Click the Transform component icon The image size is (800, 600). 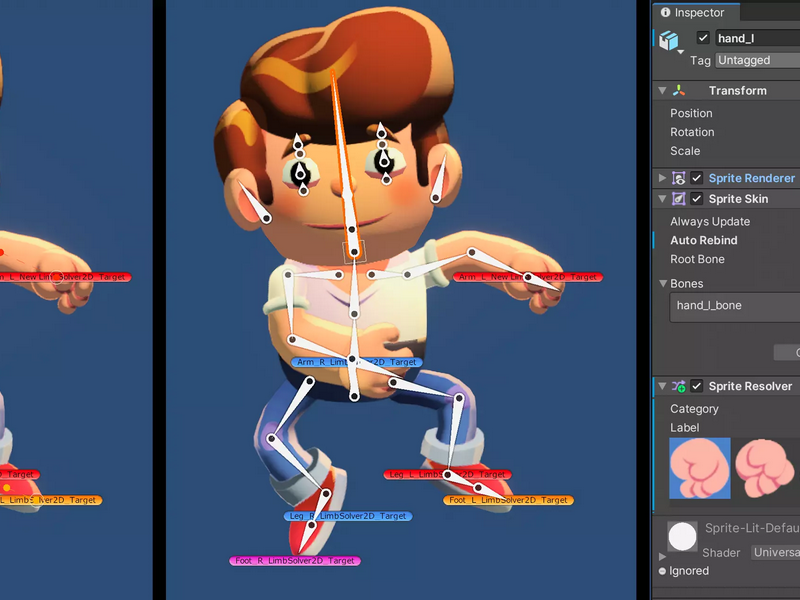click(x=679, y=91)
